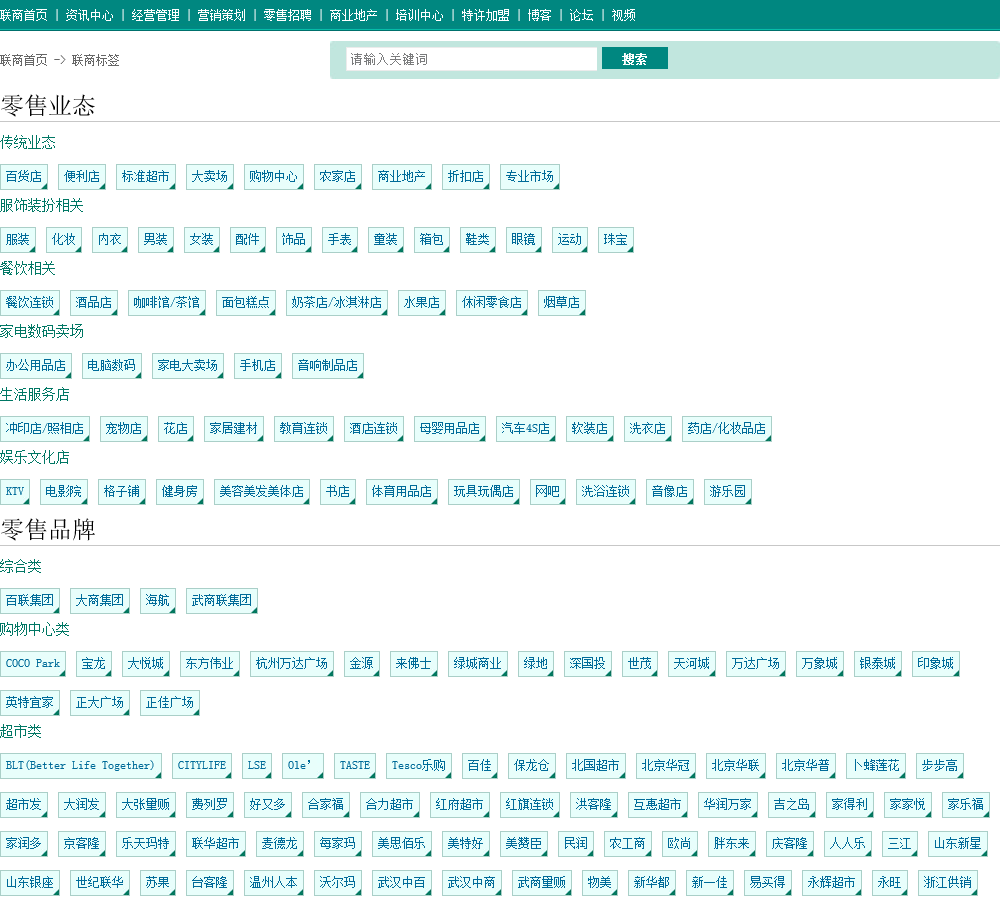The image size is (1000, 909).
Task: Open the 英特宜家 tag
Action: [x=30, y=703]
